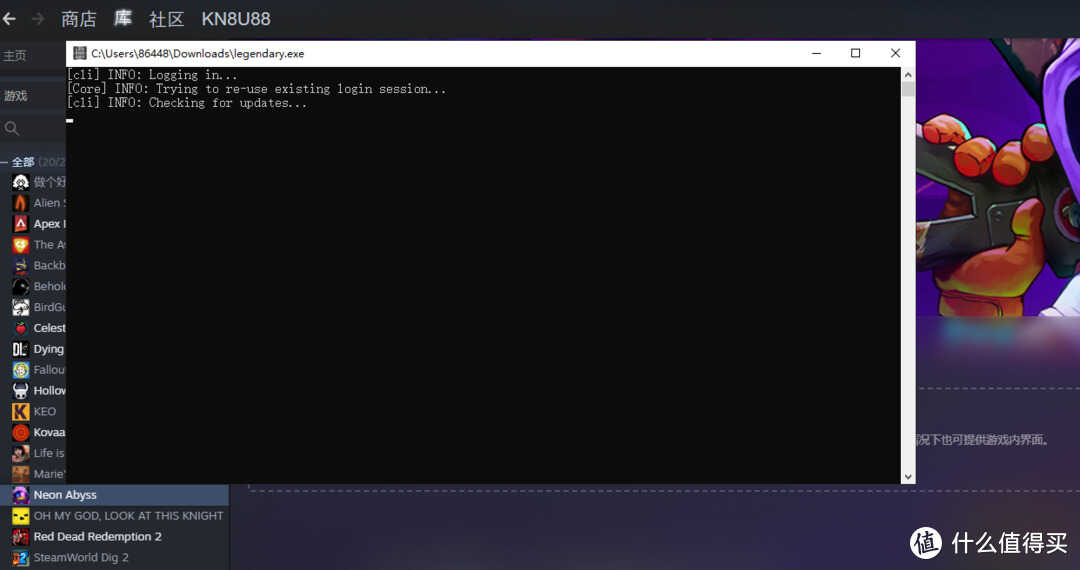The image size is (1080, 570).
Task: Select the Hollow Knight icon
Action: 21,391
